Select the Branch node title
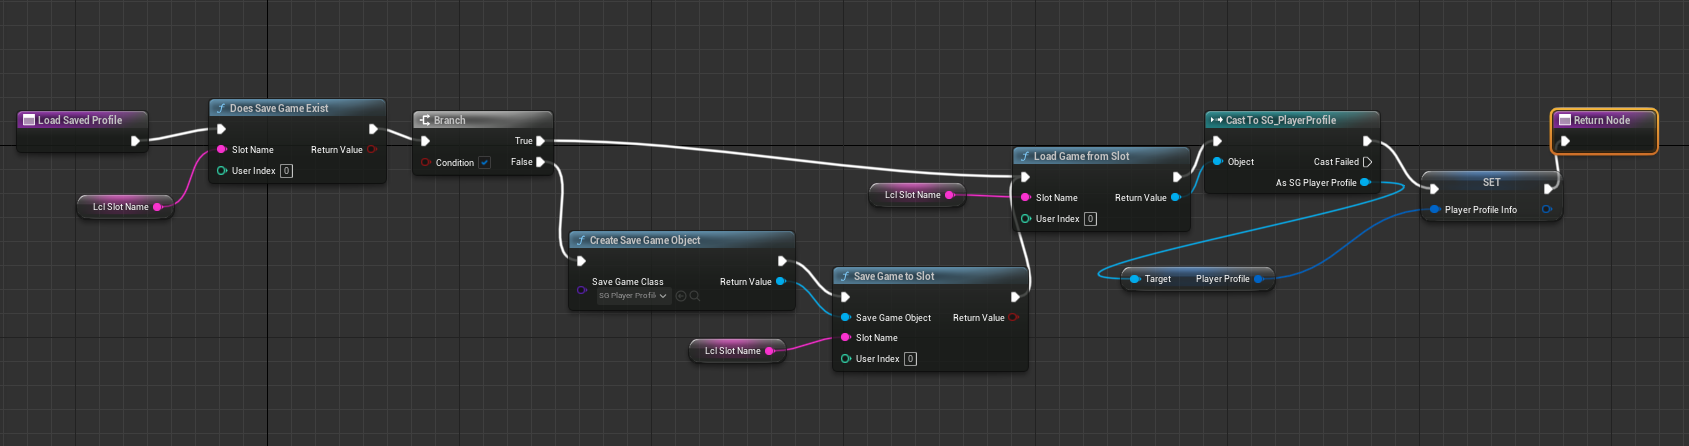This screenshot has width=1689, height=446. coord(450,120)
